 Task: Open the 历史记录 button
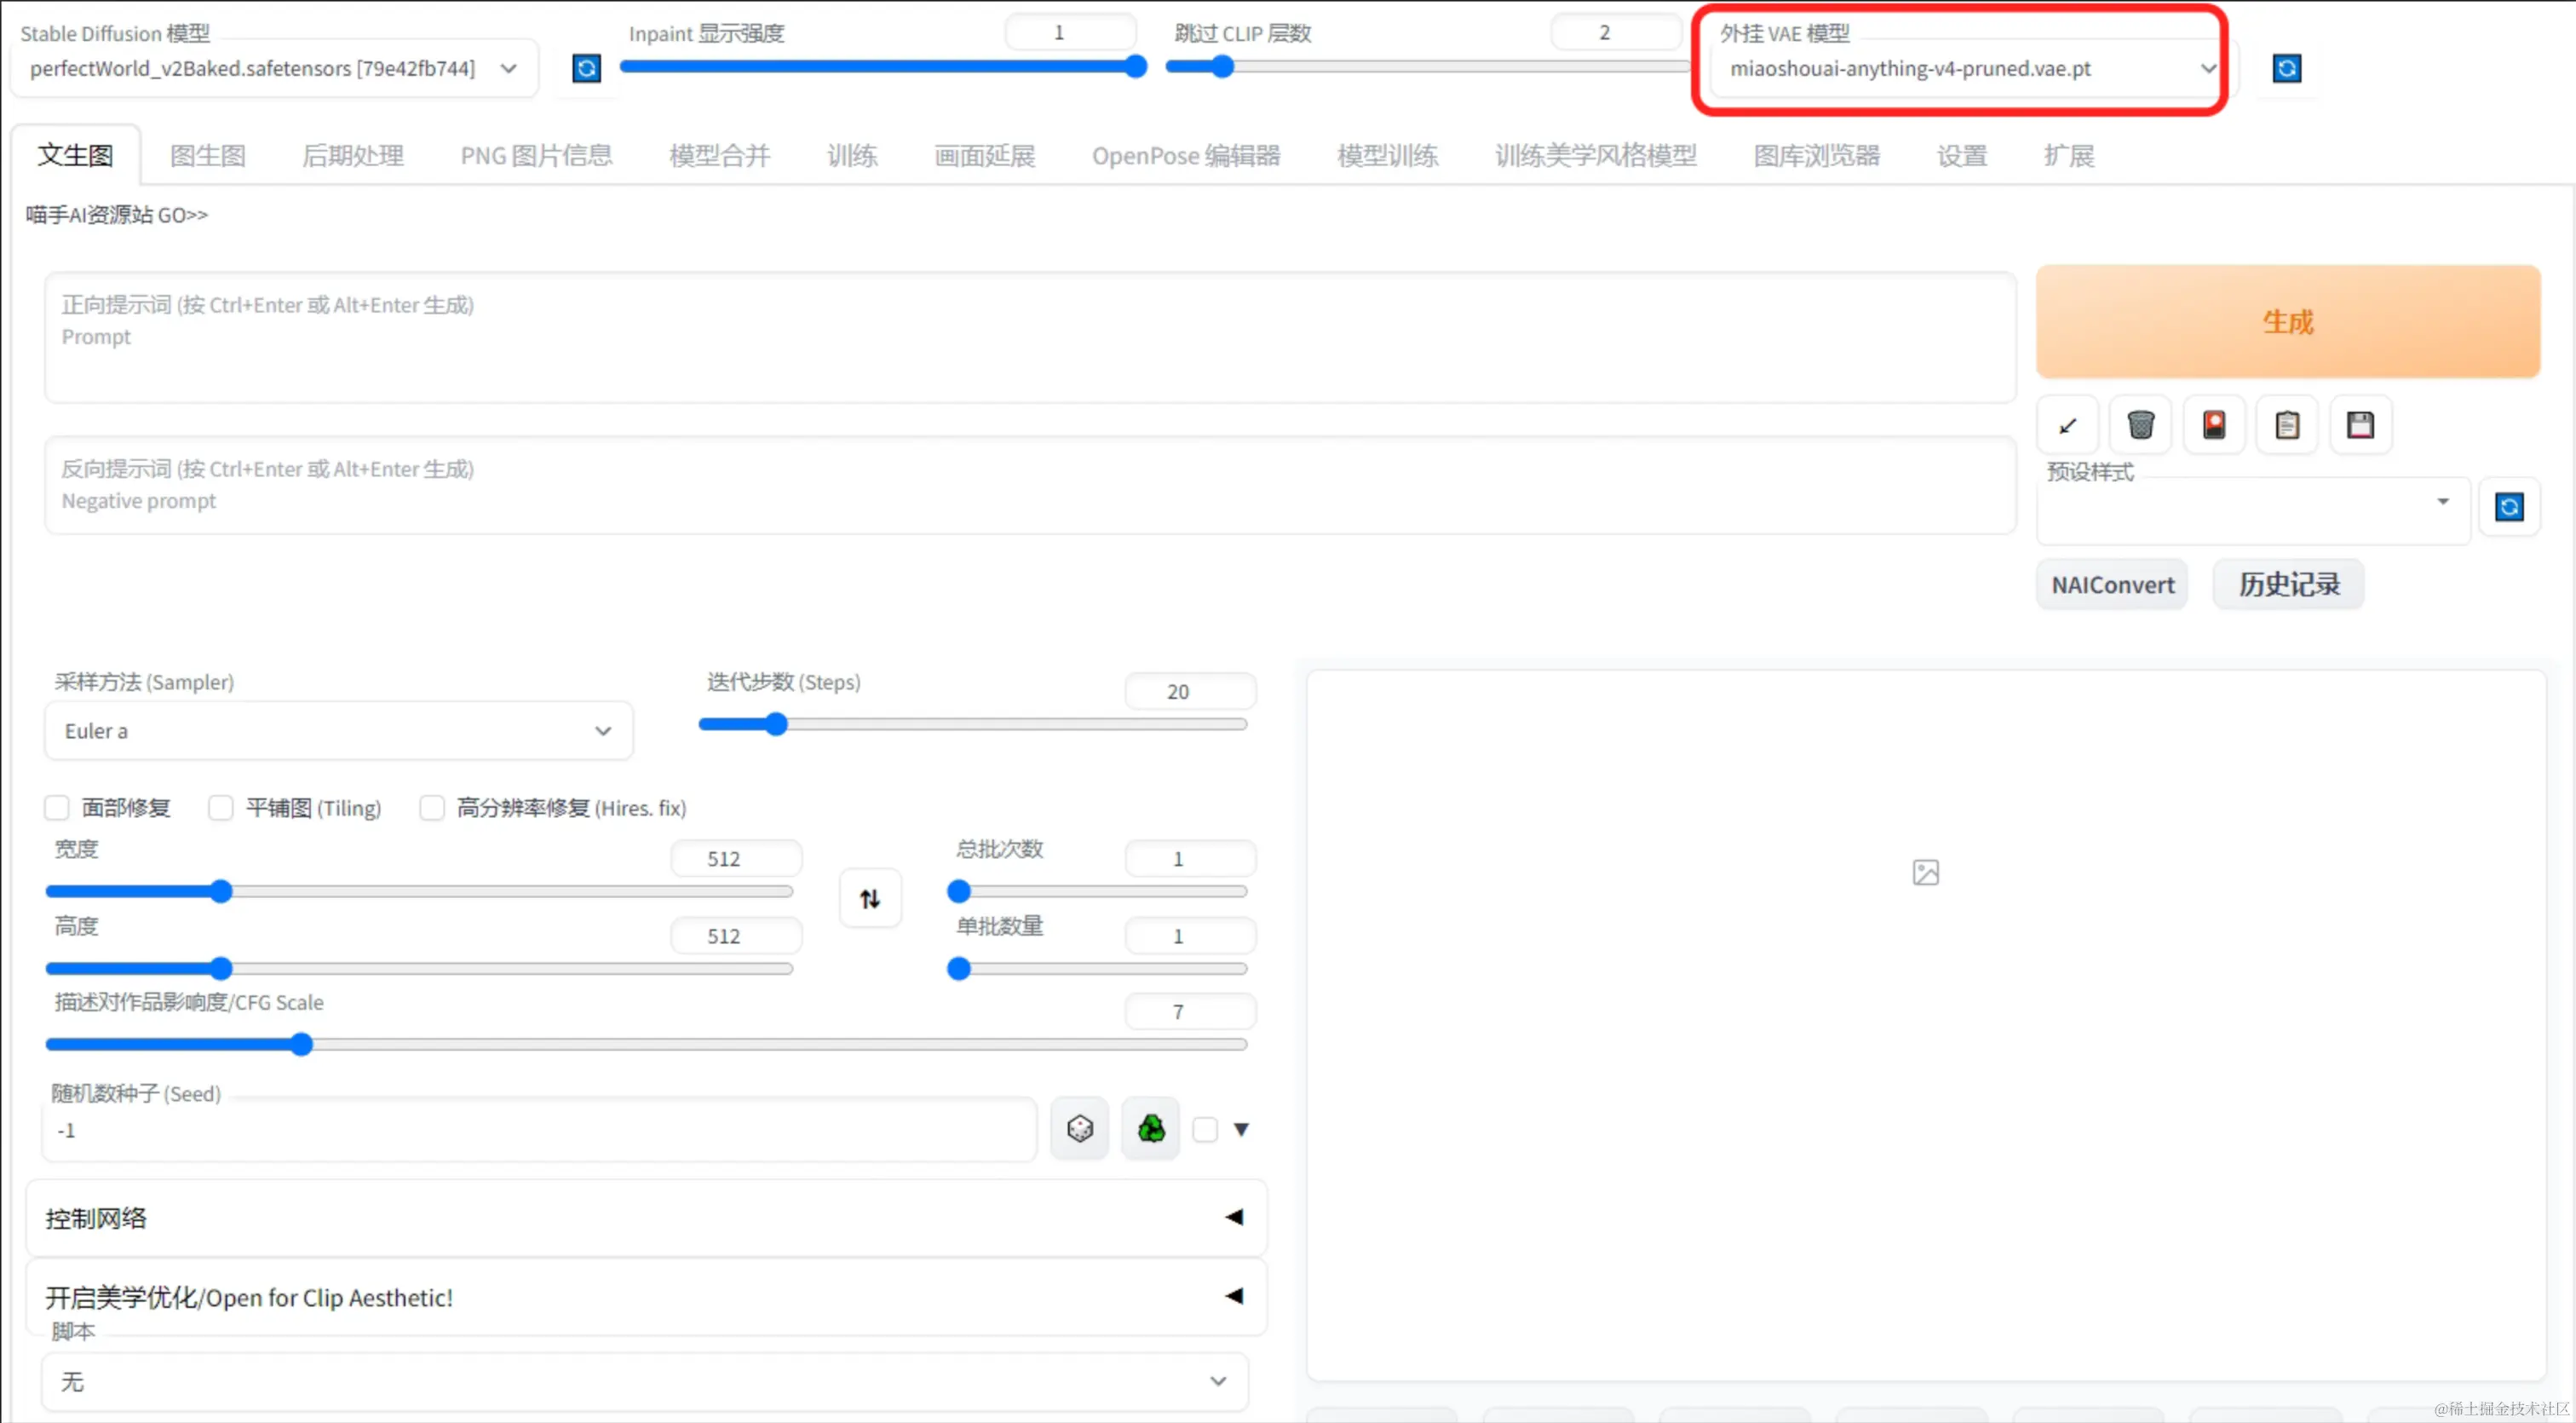click(x=2288, y=585)
